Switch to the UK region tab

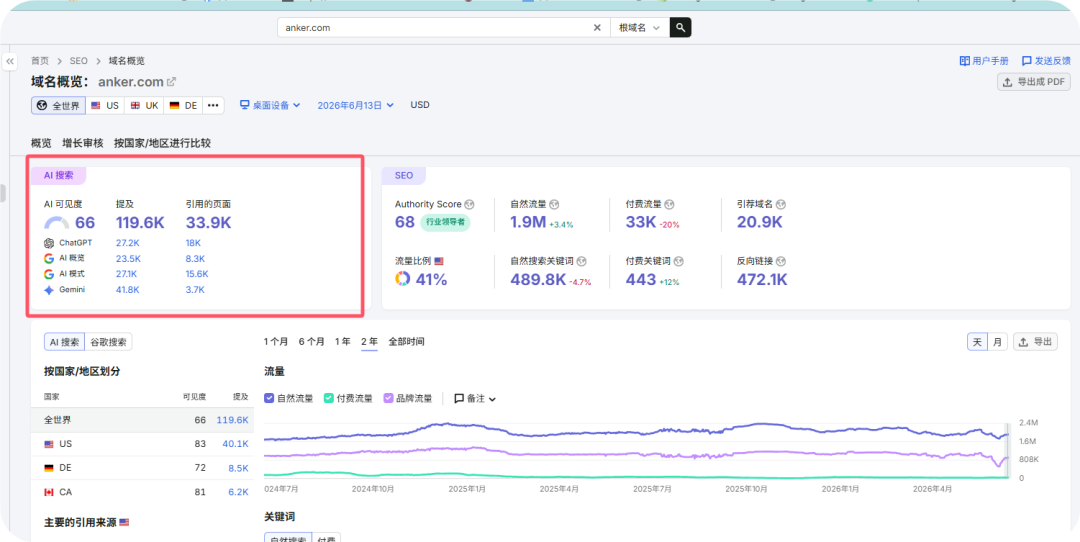tap(144, 105)
